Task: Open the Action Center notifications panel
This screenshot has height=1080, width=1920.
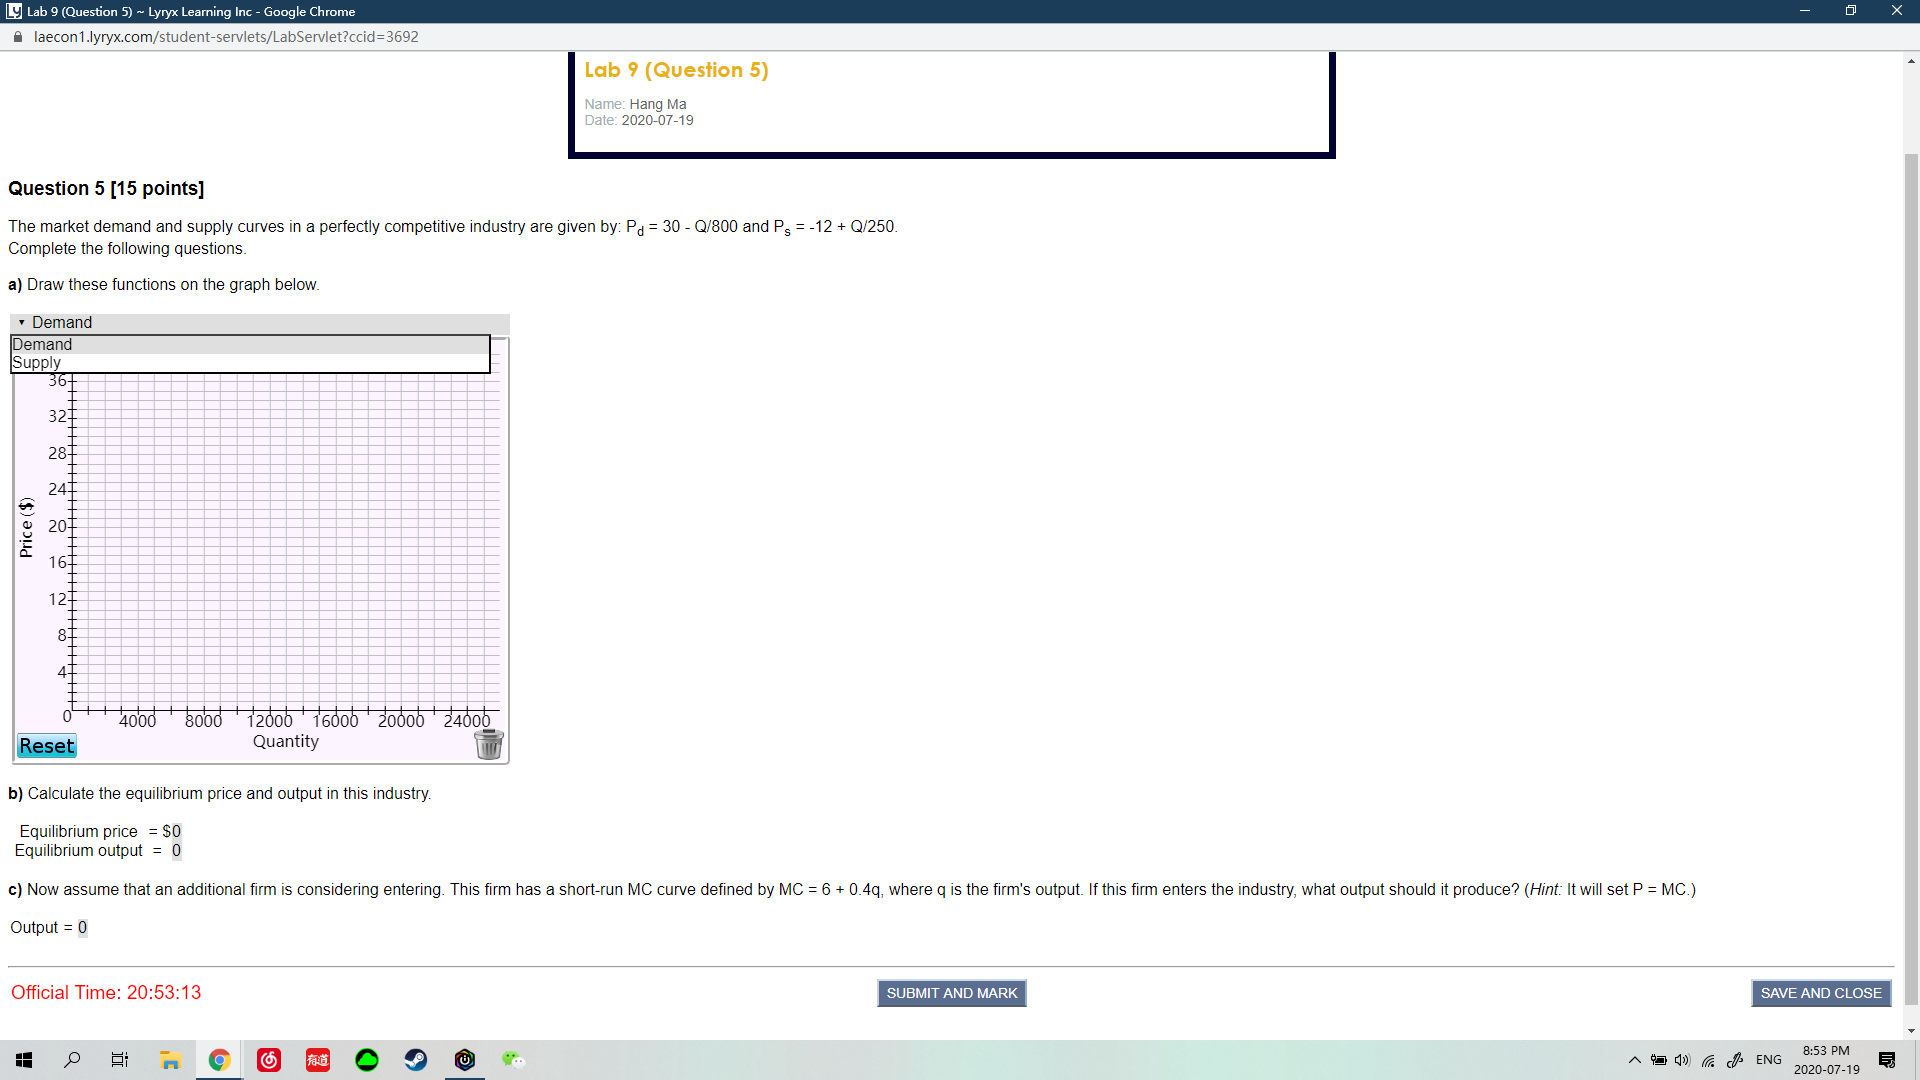Action: click(x=1888, y=1060)
